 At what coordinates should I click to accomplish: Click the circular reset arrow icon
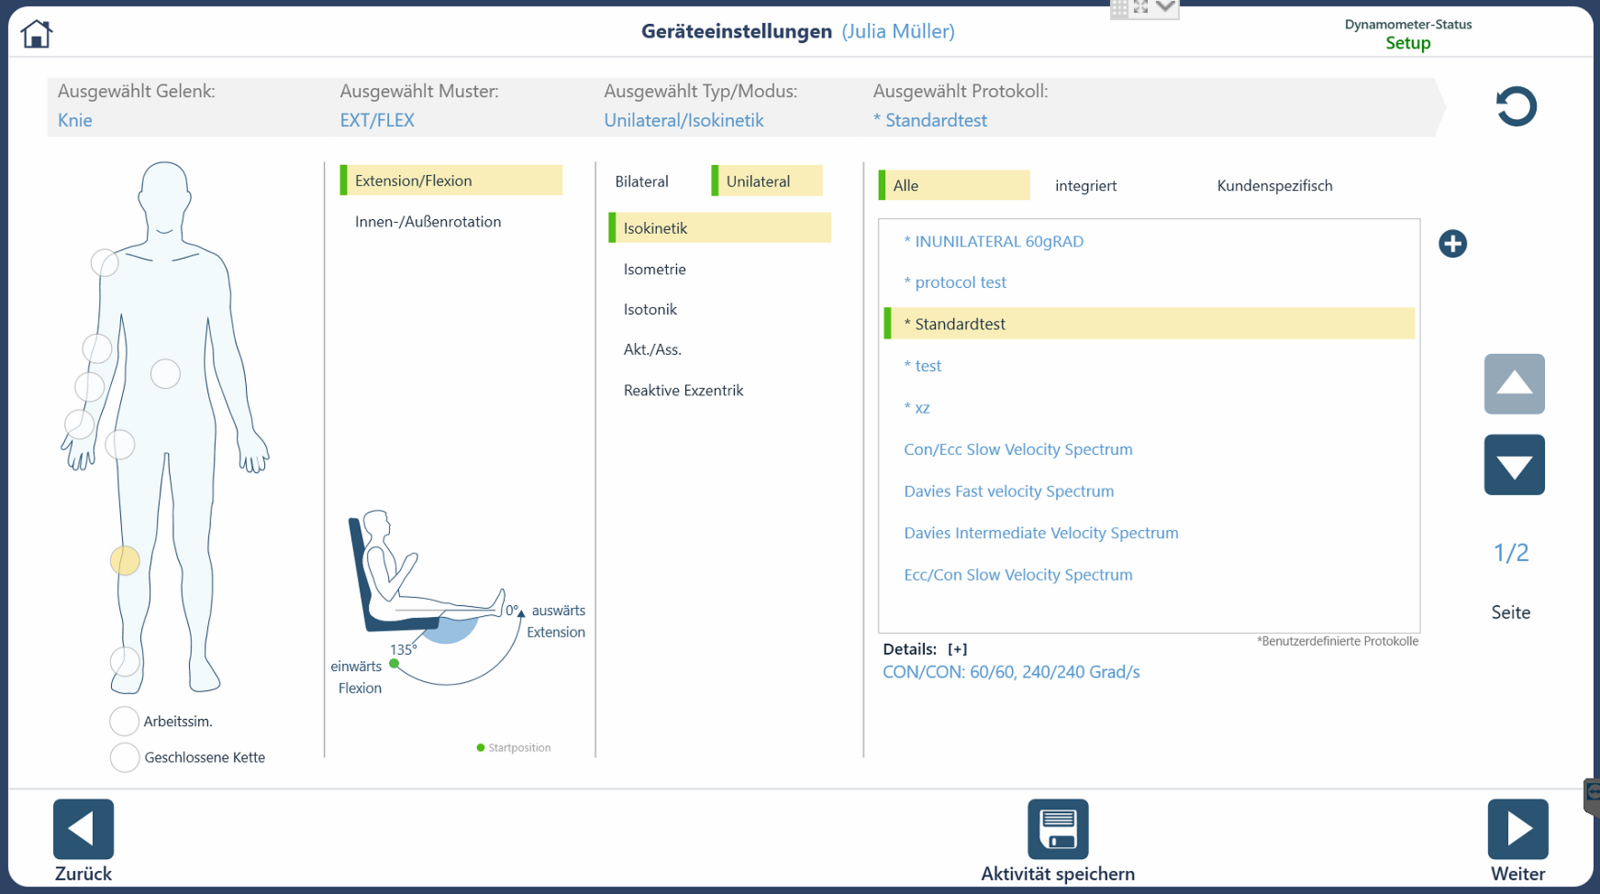(x=1515, y=106)
